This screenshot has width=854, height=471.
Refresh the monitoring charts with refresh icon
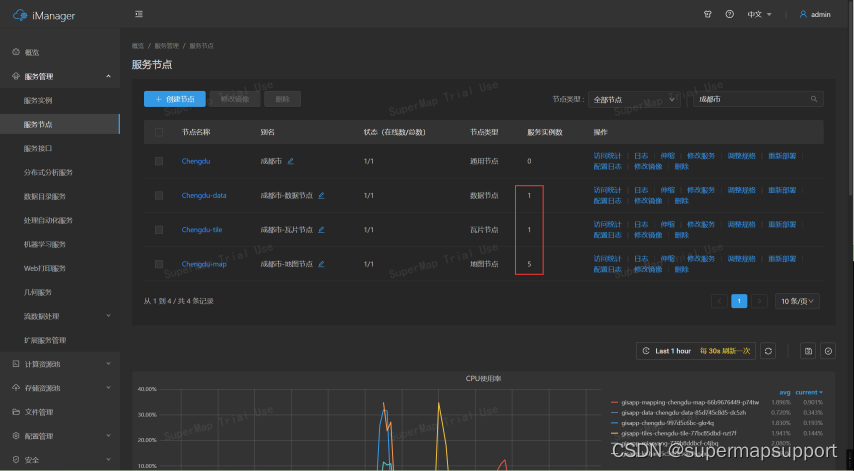click(x=768, y=351)
